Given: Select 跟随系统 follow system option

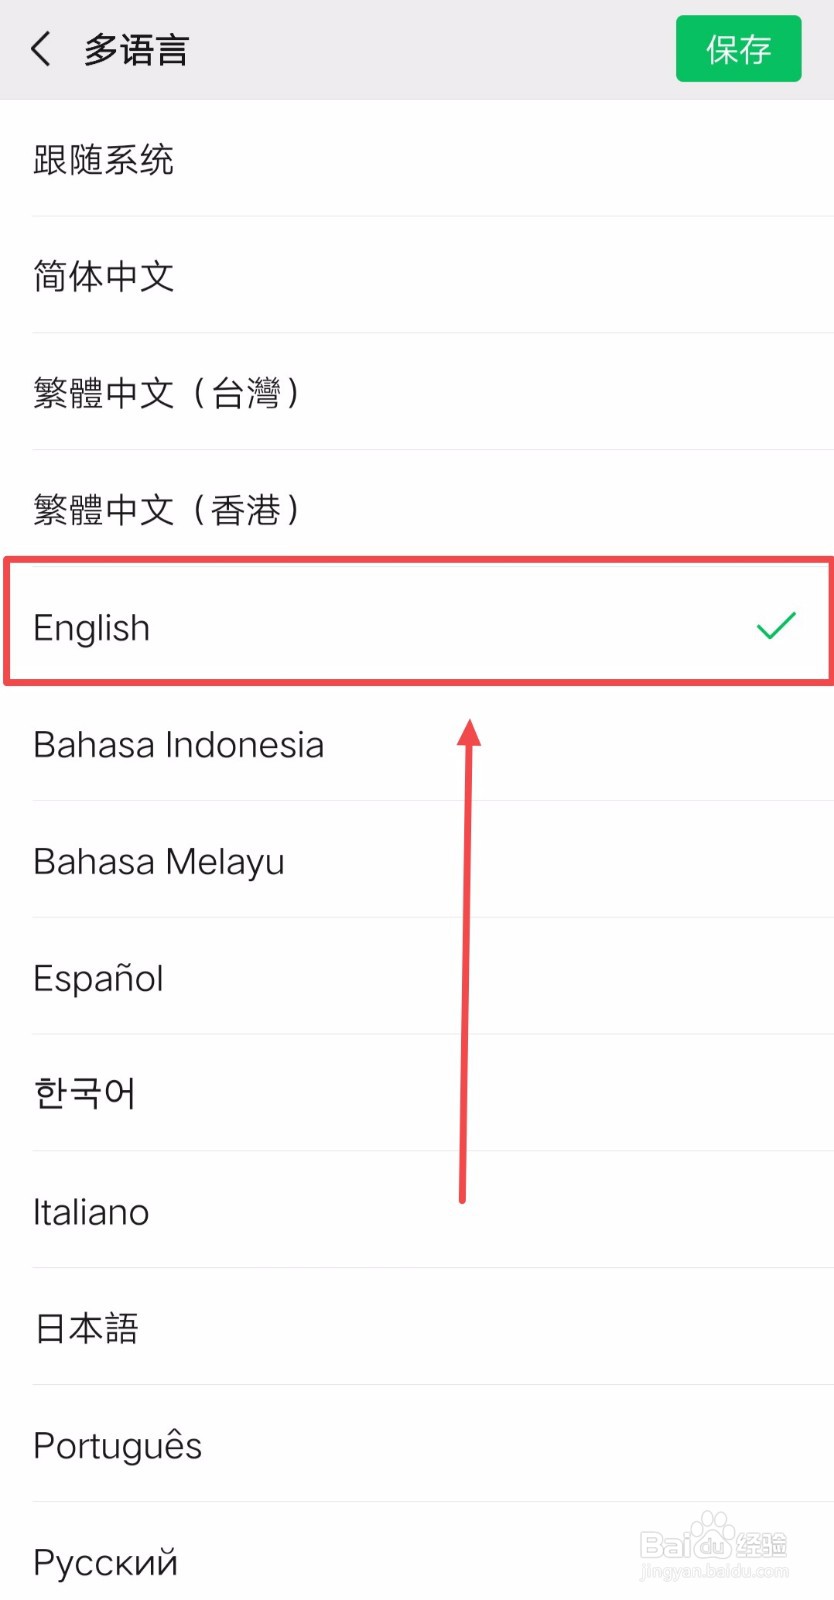Looking at the screenshot, I should pyautogui.click(x=104, y=160).
